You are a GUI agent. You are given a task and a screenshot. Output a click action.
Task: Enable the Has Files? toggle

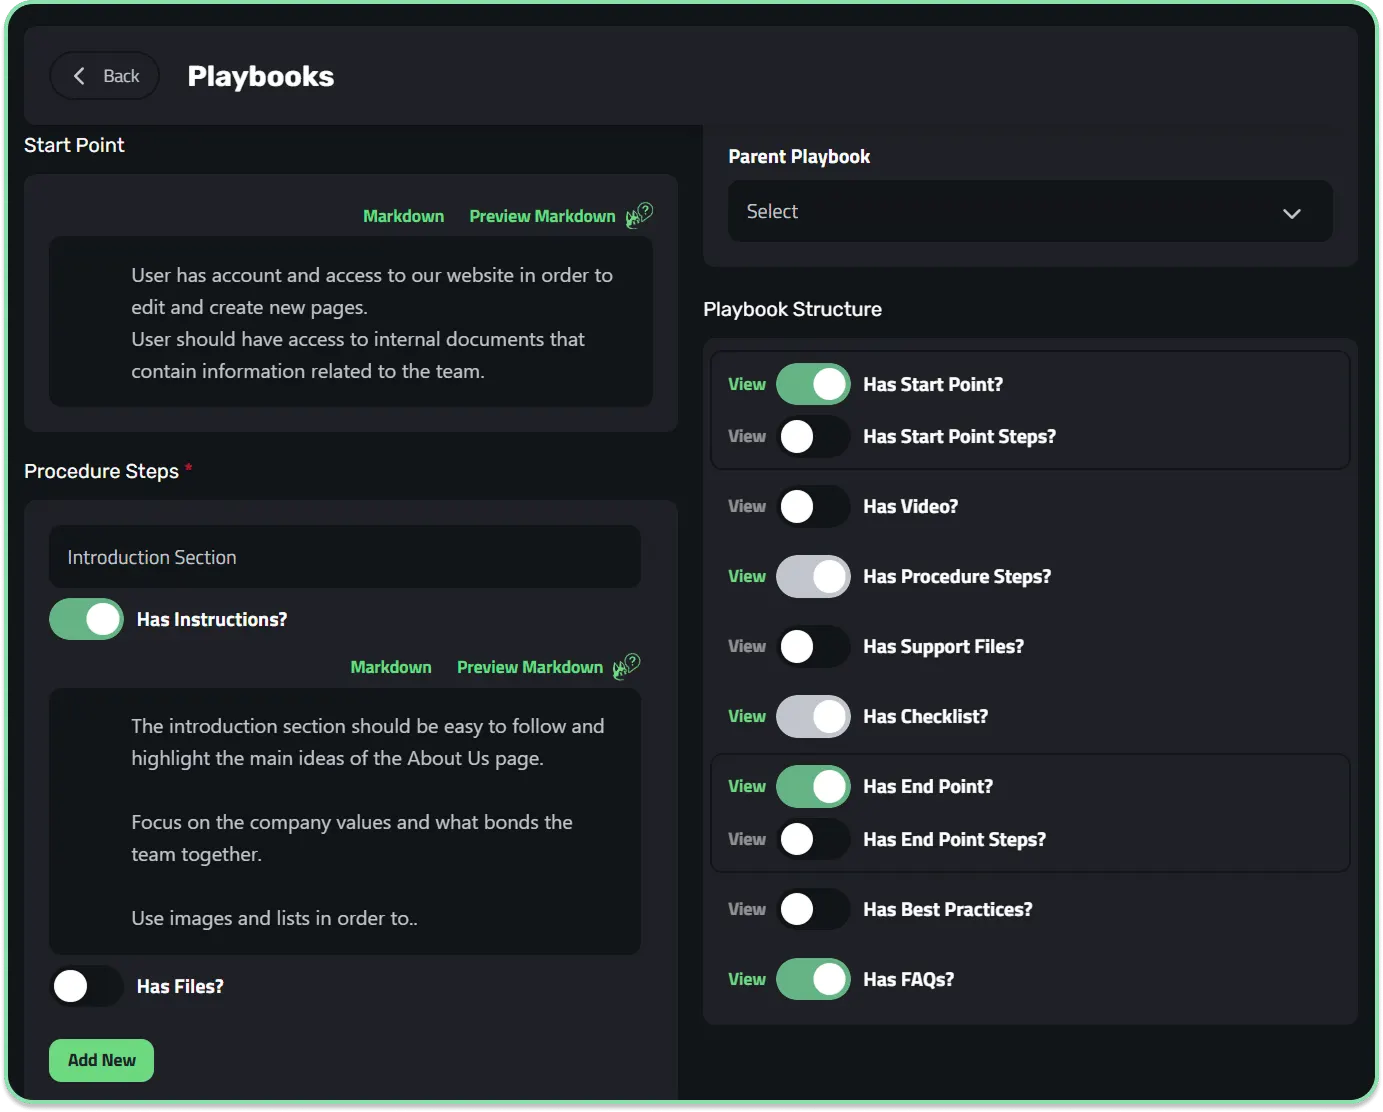[x=86, y=986]
